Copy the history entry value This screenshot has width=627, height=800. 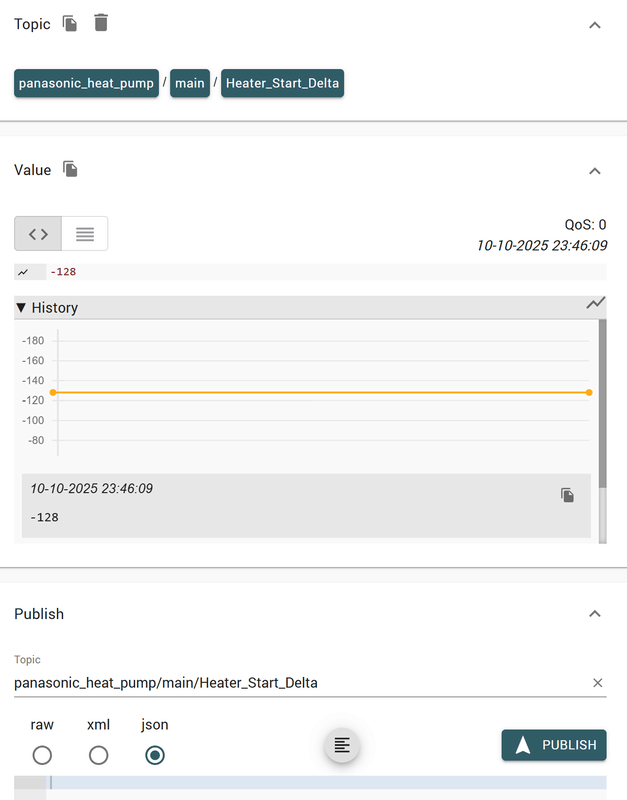tap(567, 495)
